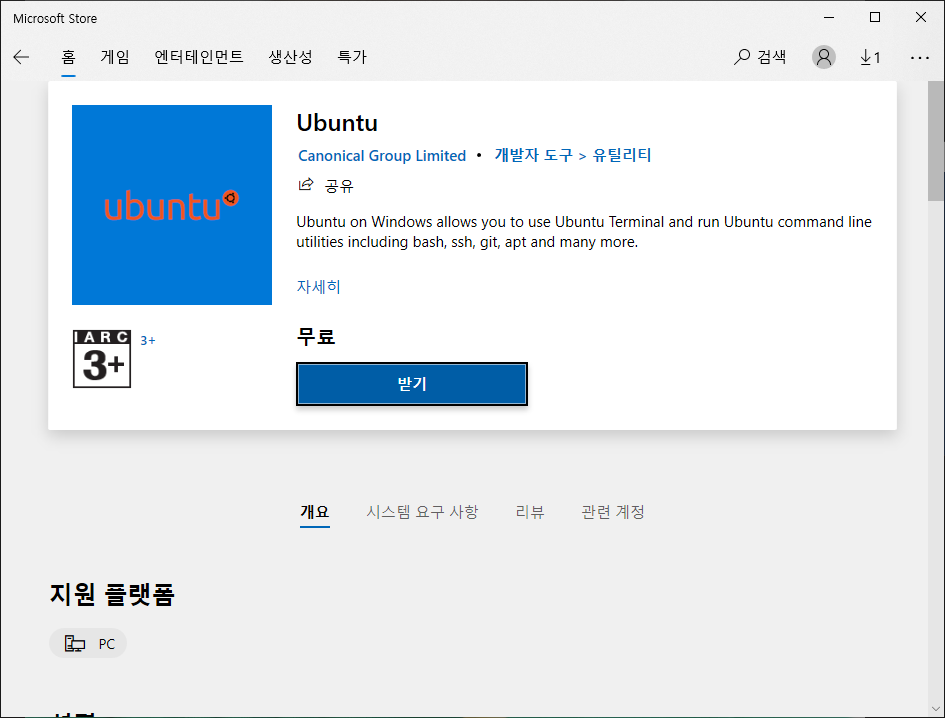Viewport: 945px width, 718px height.
Task: Click the 3+ age rating link
Action: point(148,341)
